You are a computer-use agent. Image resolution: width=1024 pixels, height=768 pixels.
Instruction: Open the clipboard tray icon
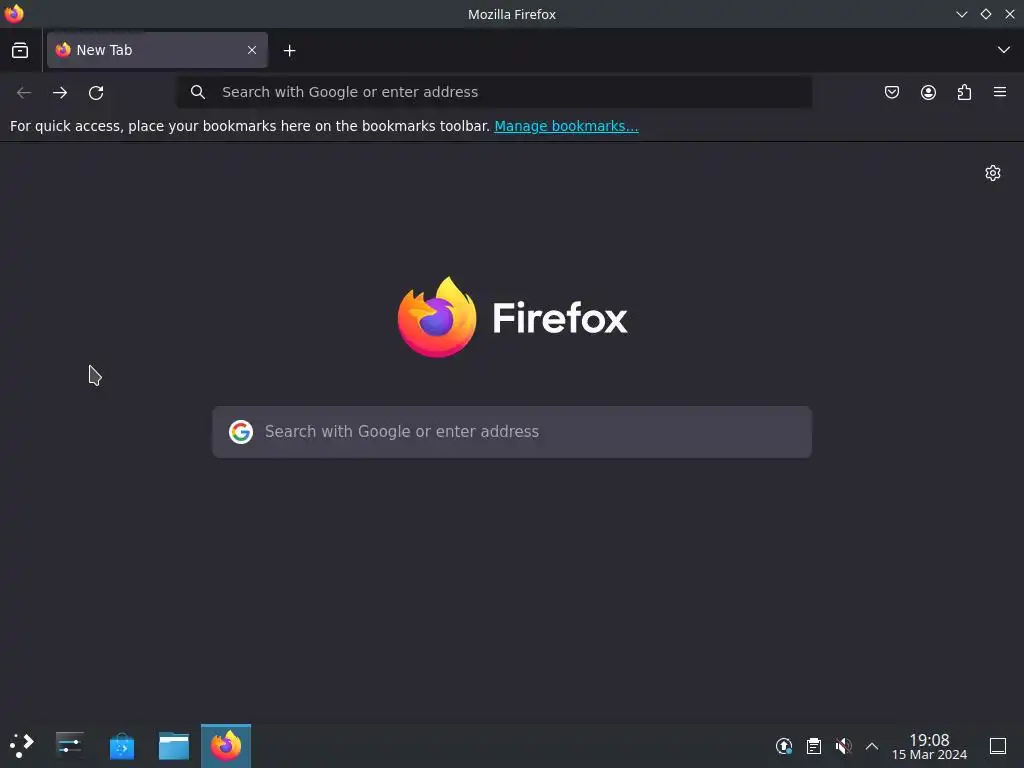coord(814,746)
